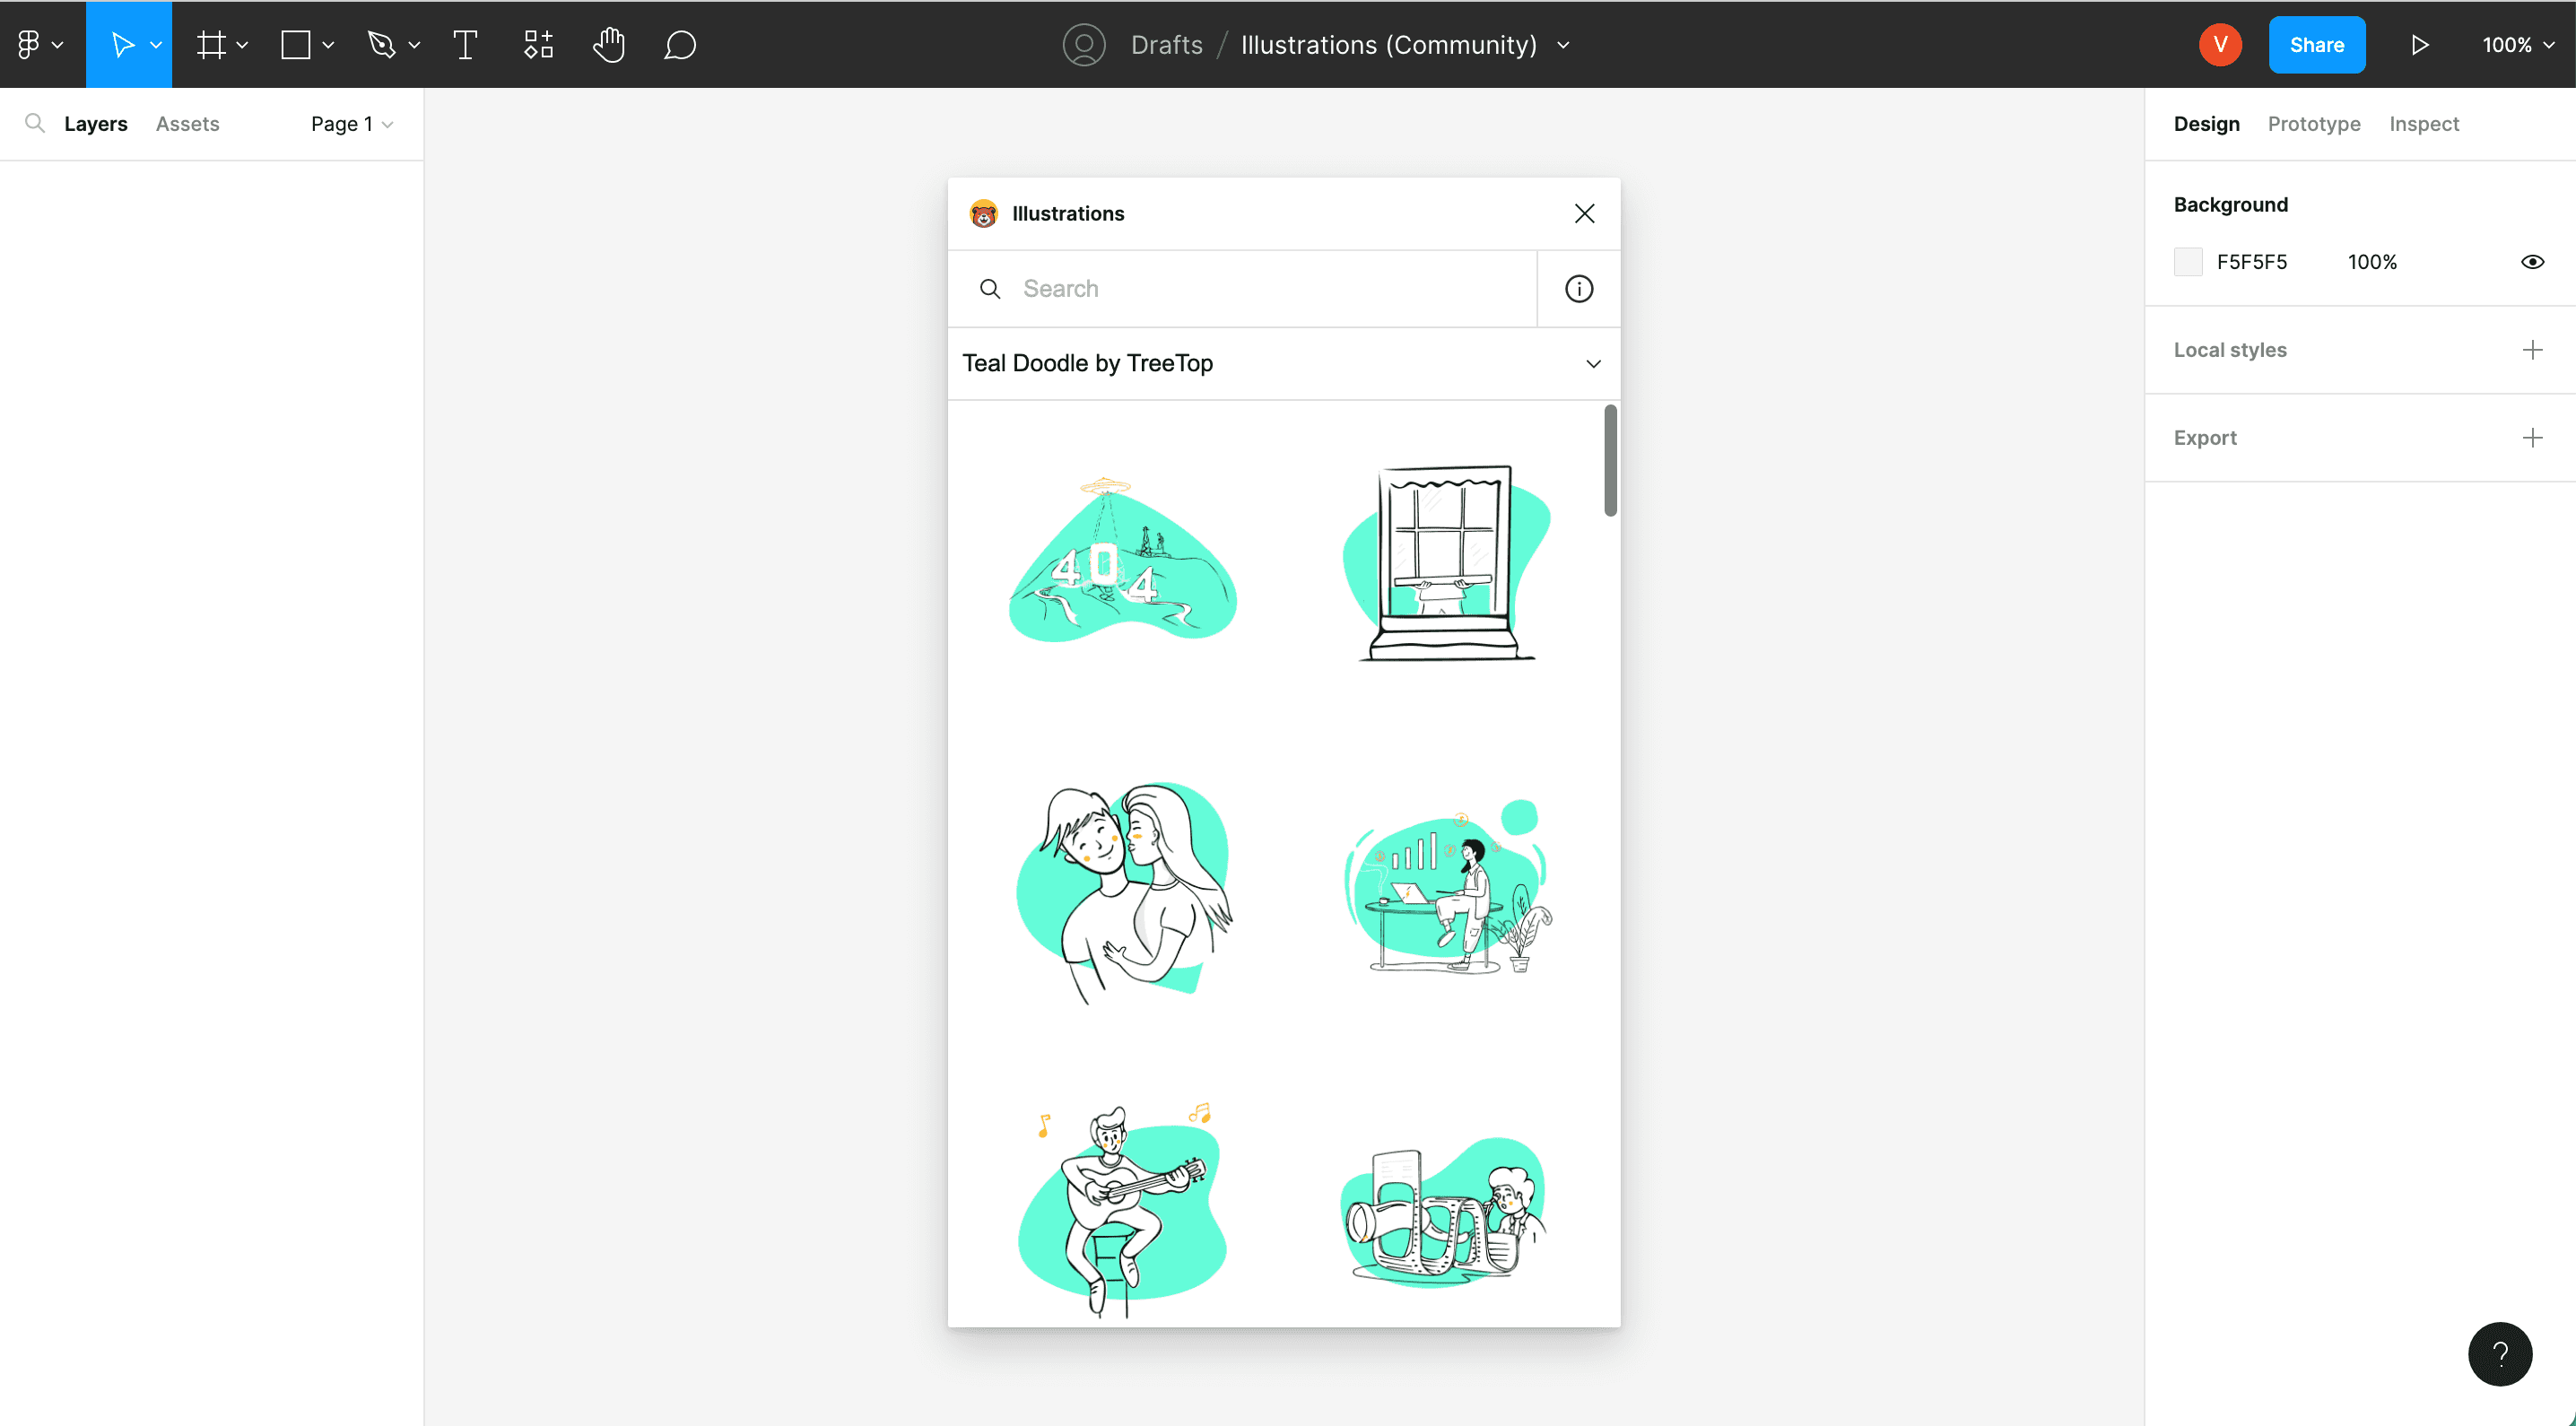Select the Rectangle shape tool
The width and height of the screenshot is (2576, 1426).
296,44
